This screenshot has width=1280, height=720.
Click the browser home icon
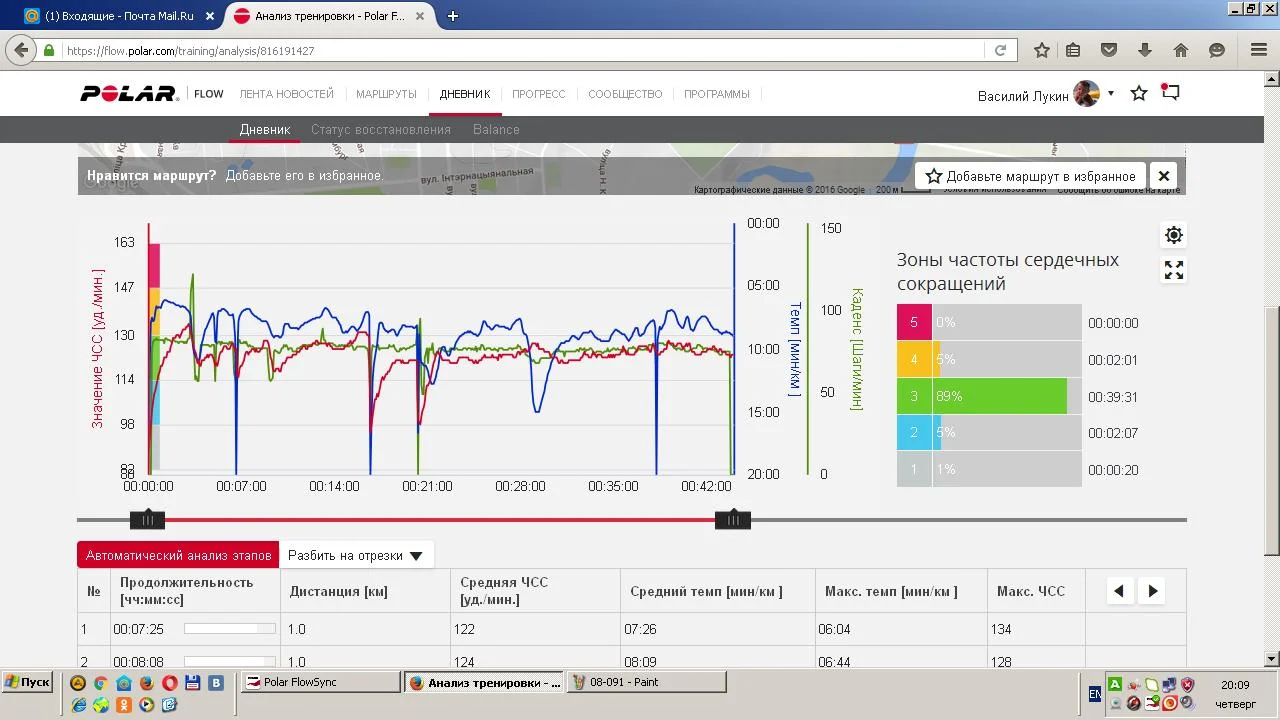(x=1181, y=50)
